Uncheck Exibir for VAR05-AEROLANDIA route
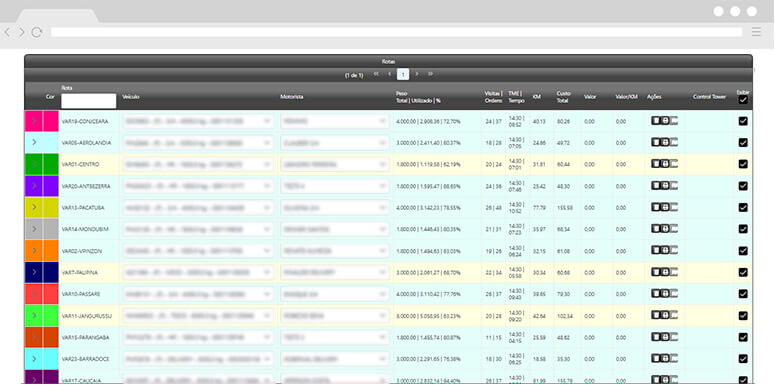The image size is (775, 390). click(x=743, y=142)
